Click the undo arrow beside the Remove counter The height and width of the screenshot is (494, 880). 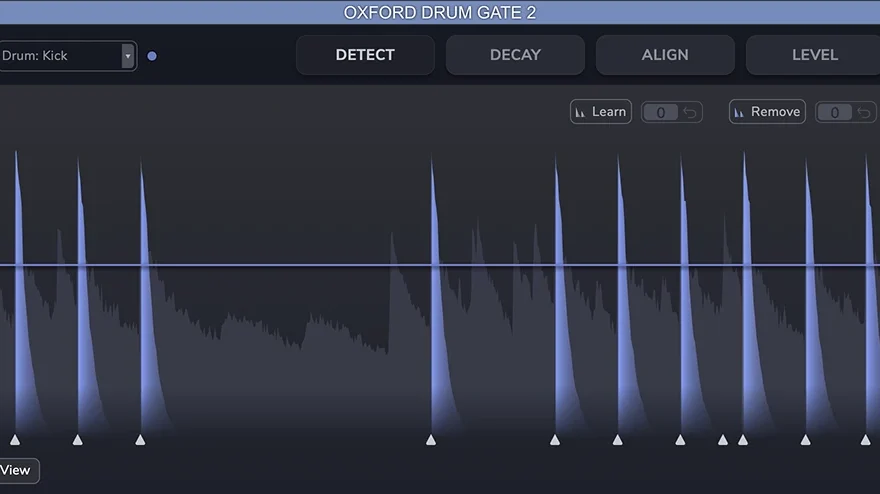[864, 112]
